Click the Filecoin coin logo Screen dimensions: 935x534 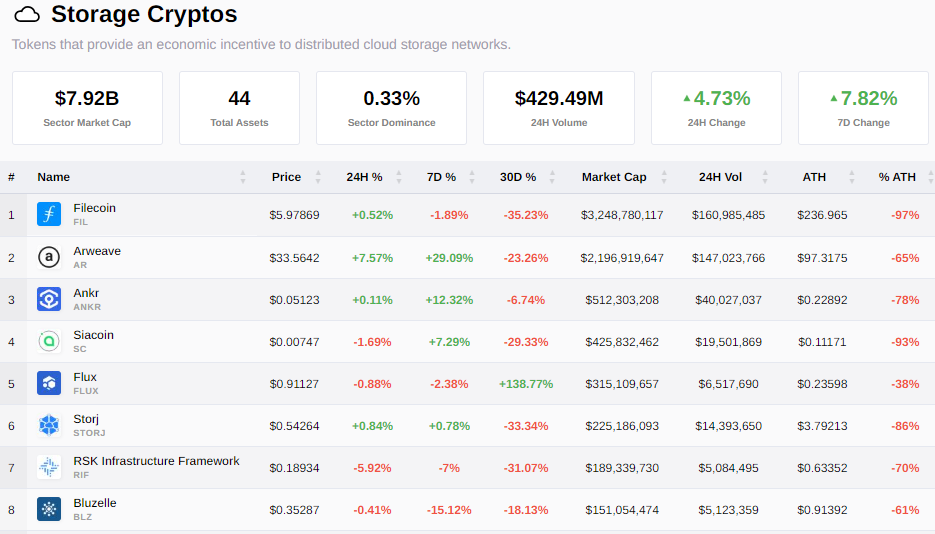point(49,214)
